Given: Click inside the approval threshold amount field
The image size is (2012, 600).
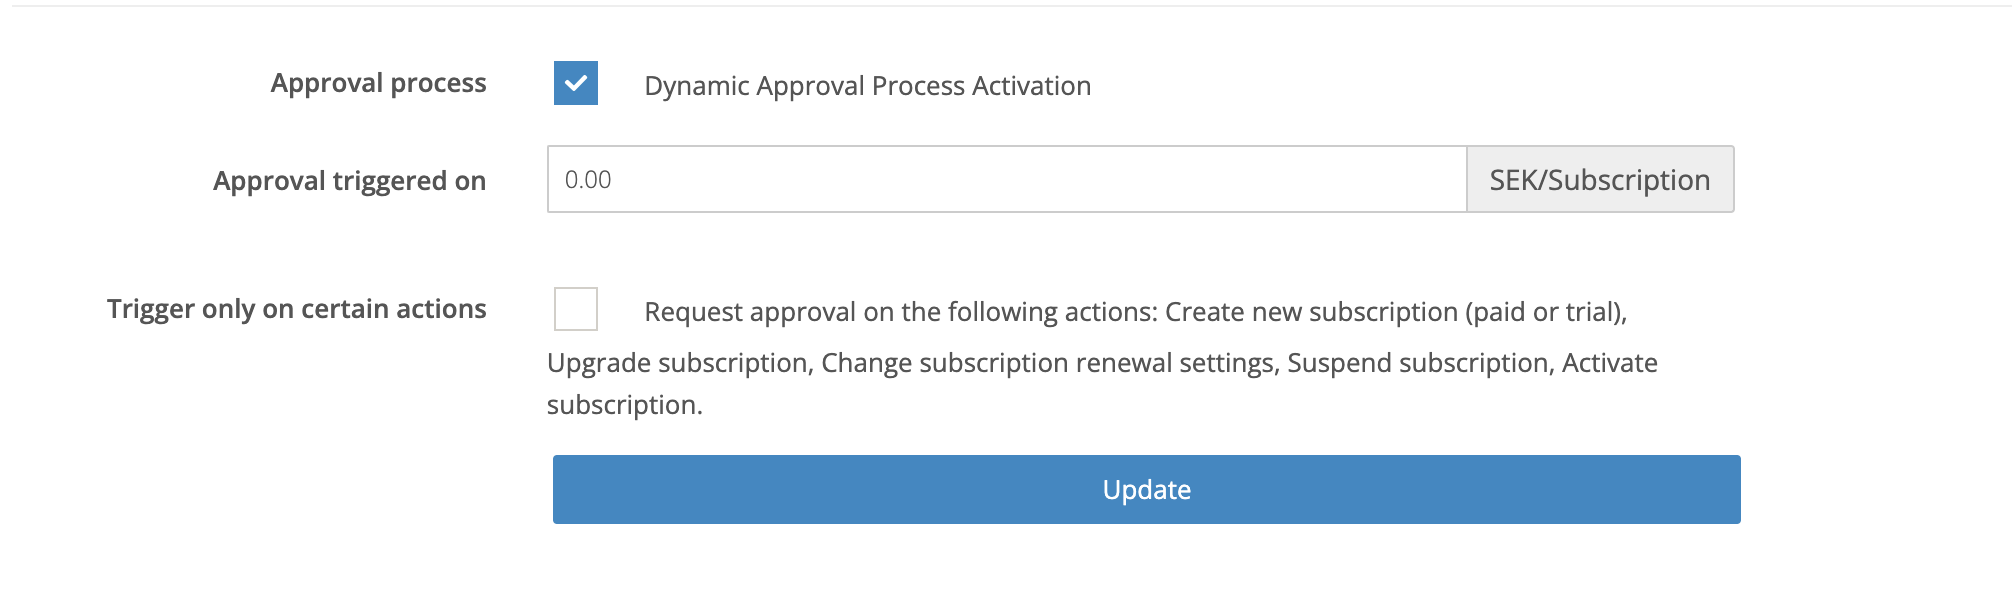Looking at the screenshot, I should pyautogui.click(x=1000, y=179).
